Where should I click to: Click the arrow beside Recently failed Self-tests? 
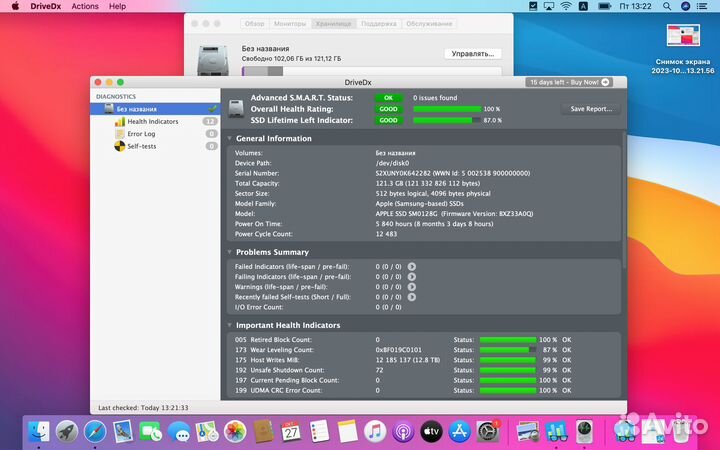click(x=412, y=297)
